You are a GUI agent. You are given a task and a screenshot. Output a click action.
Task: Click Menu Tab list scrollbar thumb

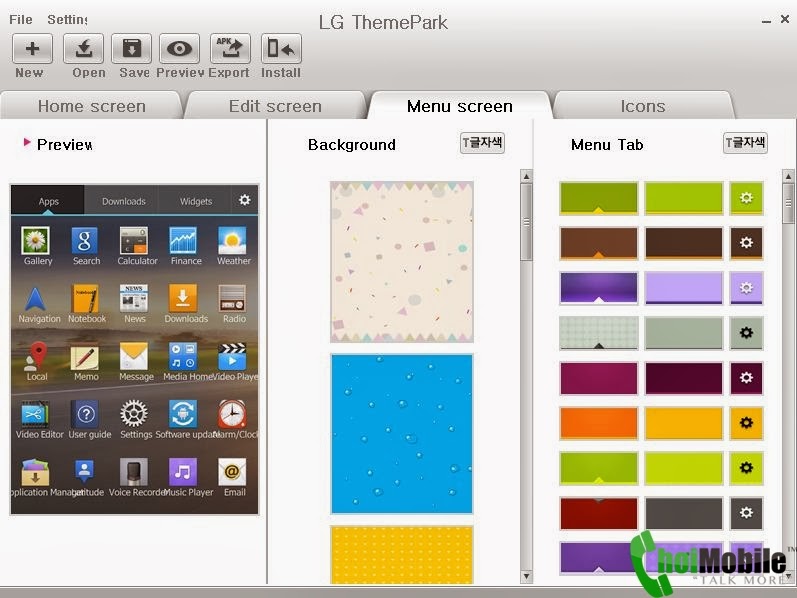pos(788,203)
